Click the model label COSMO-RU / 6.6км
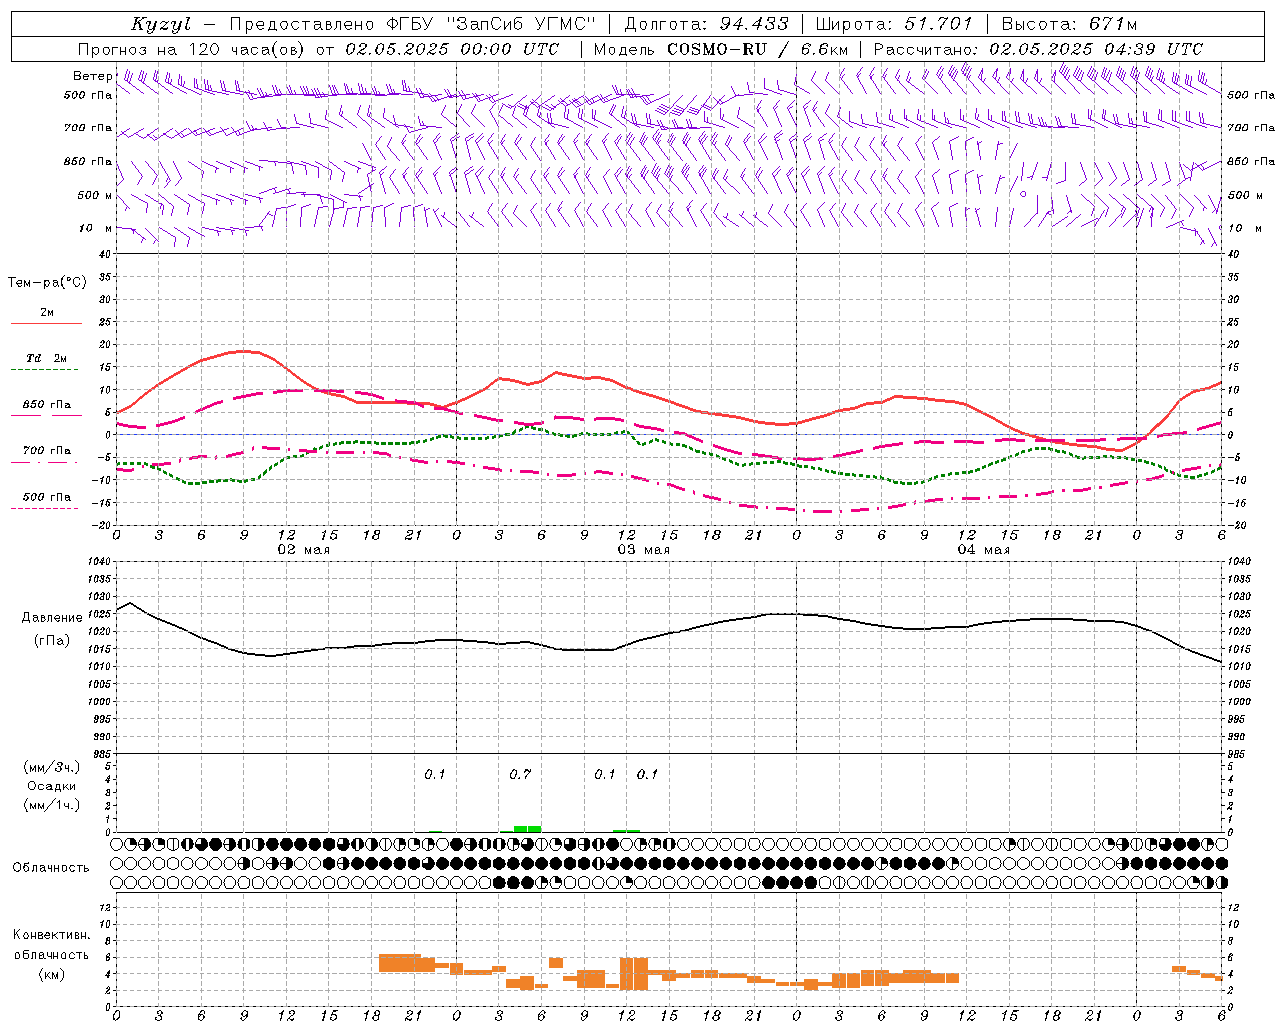 pos(758,49)
